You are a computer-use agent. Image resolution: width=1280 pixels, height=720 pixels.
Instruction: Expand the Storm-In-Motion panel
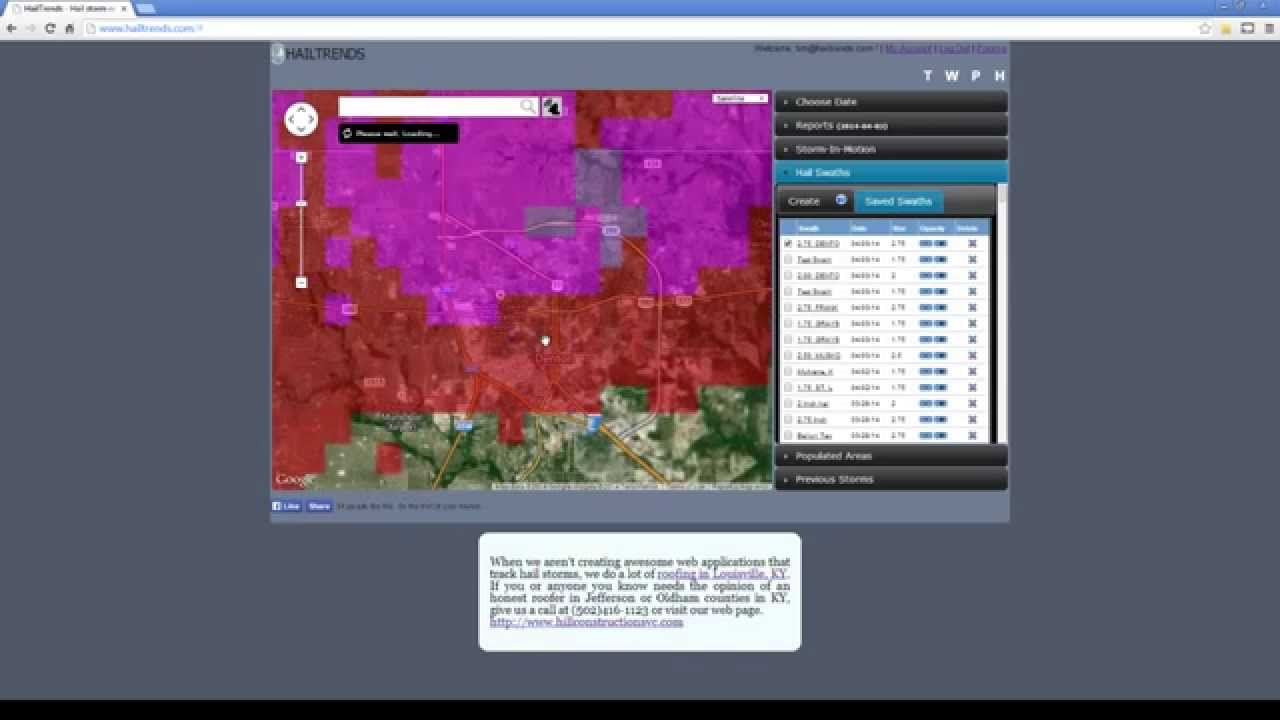pos(891,149)
